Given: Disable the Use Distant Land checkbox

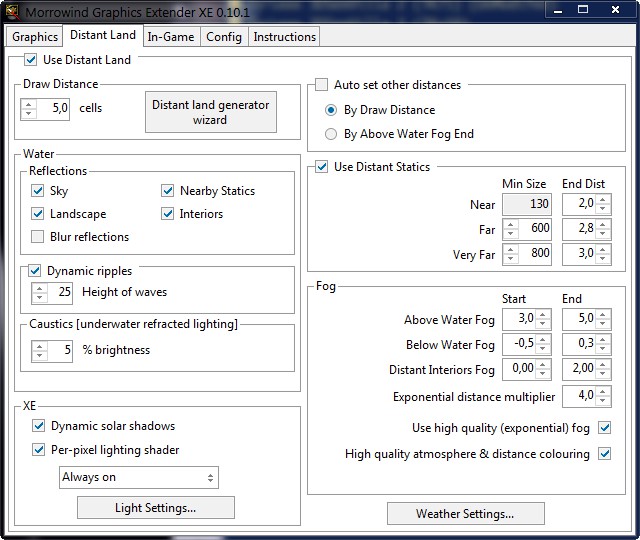Looking at the screenshot, I should point(31,60).
